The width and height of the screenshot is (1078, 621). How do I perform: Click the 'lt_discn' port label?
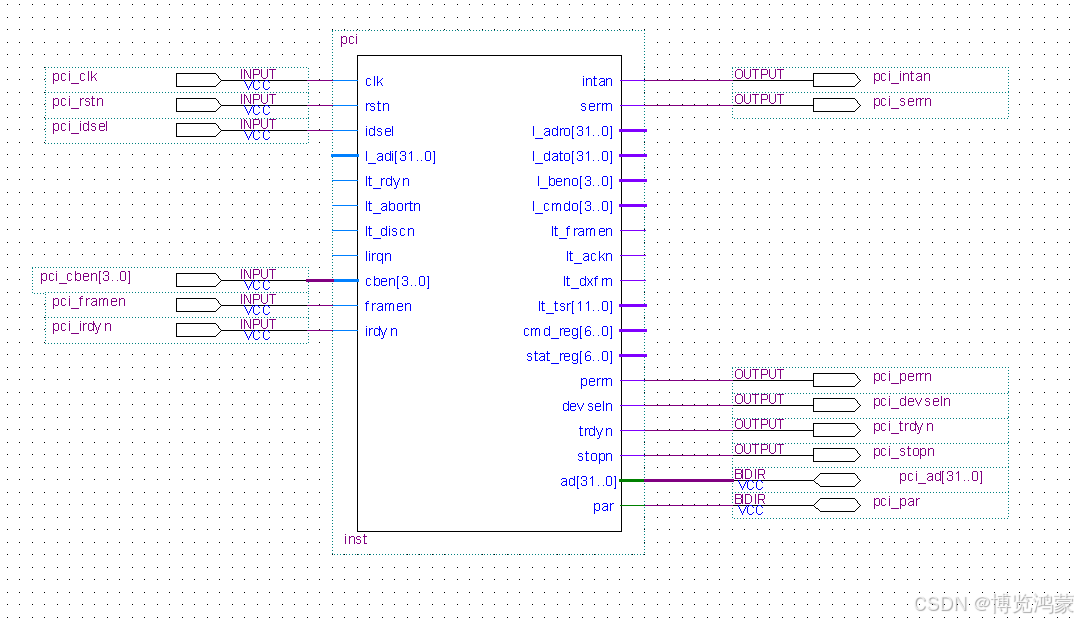(x=390, y=231)
